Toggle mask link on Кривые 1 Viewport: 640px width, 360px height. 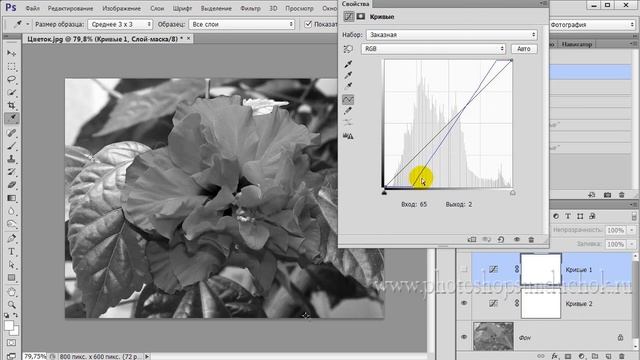[517, 269]
